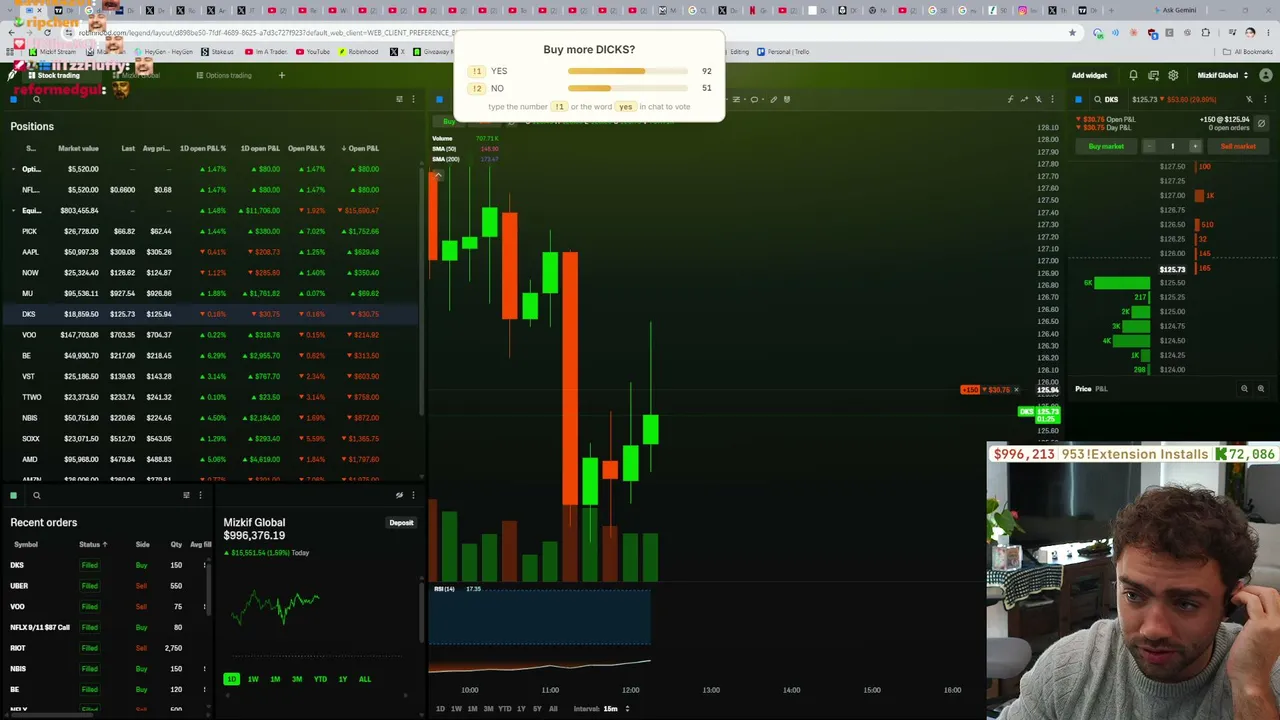This screenshot has width=1280, height=720.
Task: Set account chart range to YTD
Action: 320,679
